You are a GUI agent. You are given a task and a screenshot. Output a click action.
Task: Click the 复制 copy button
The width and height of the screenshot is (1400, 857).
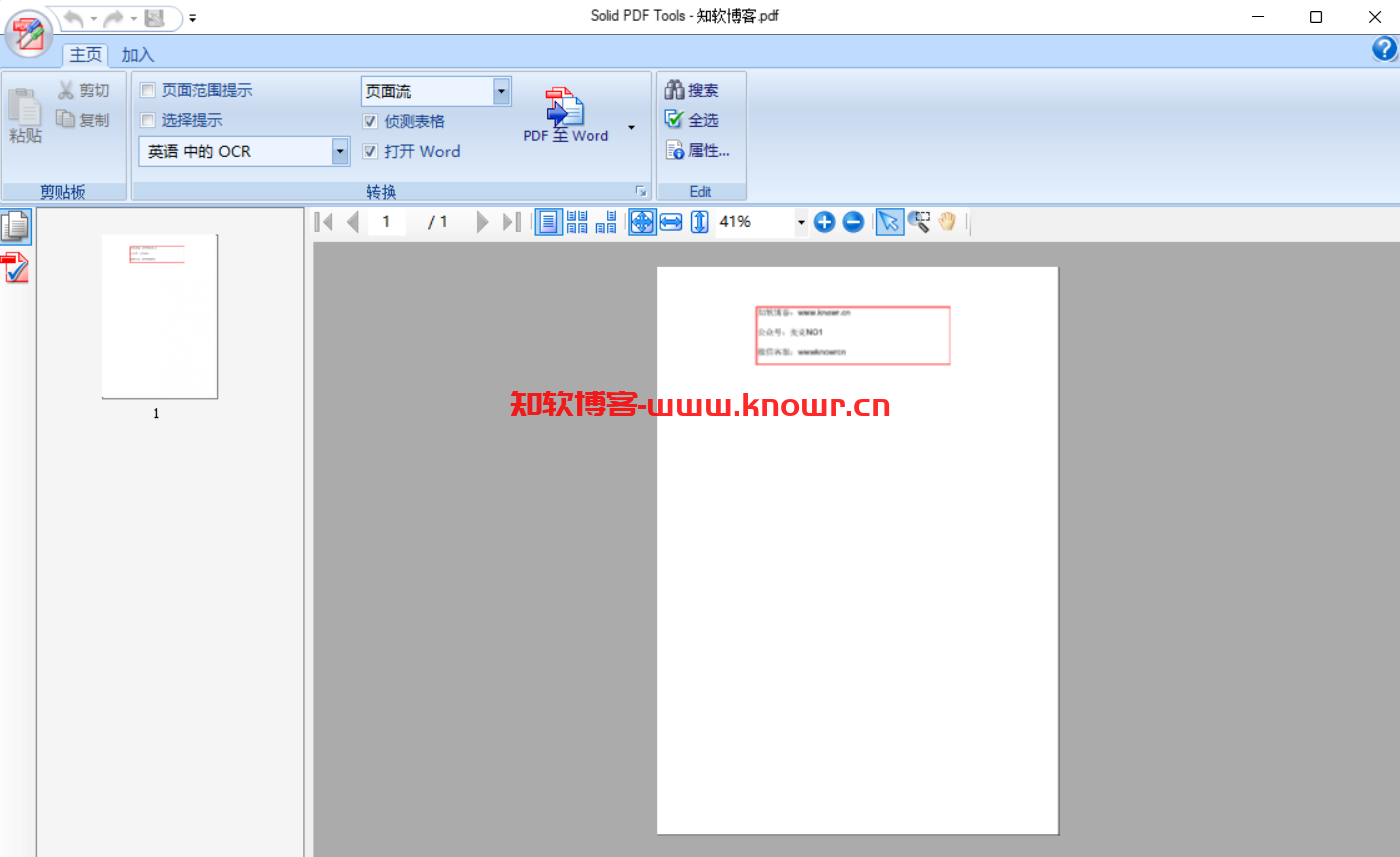(83, 120)
